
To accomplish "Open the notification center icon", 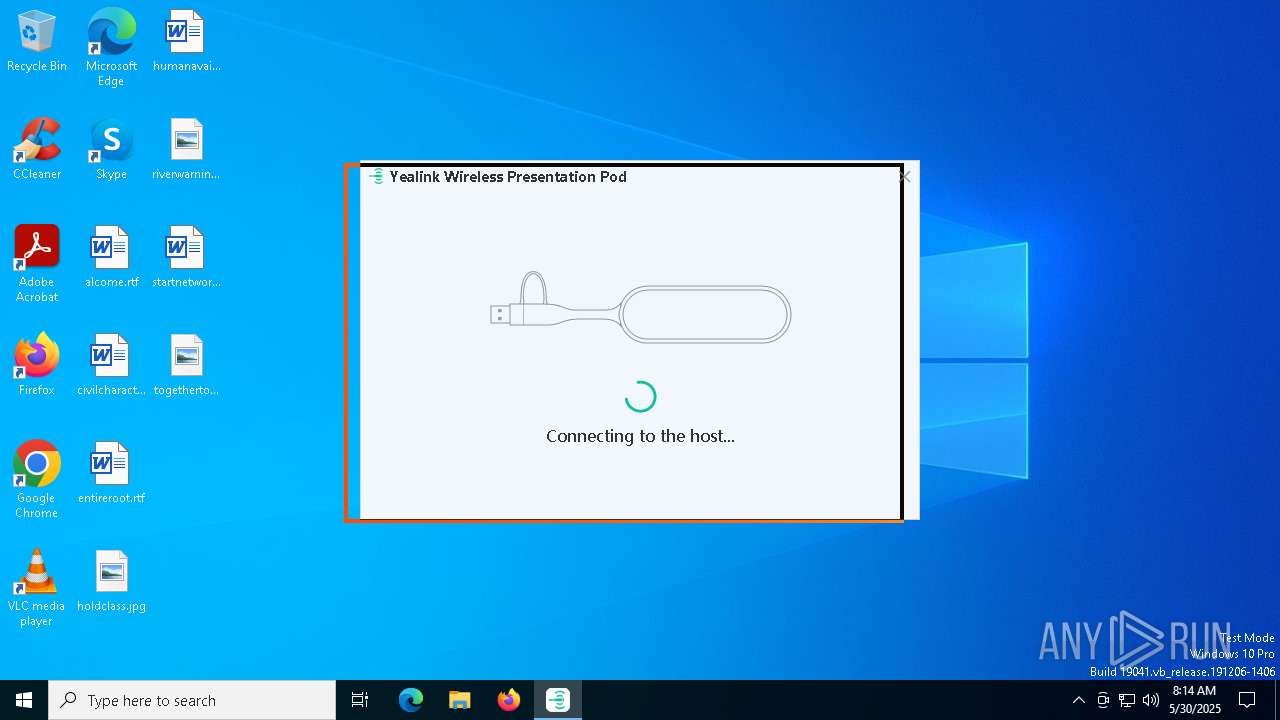I will pos(1247,700).
